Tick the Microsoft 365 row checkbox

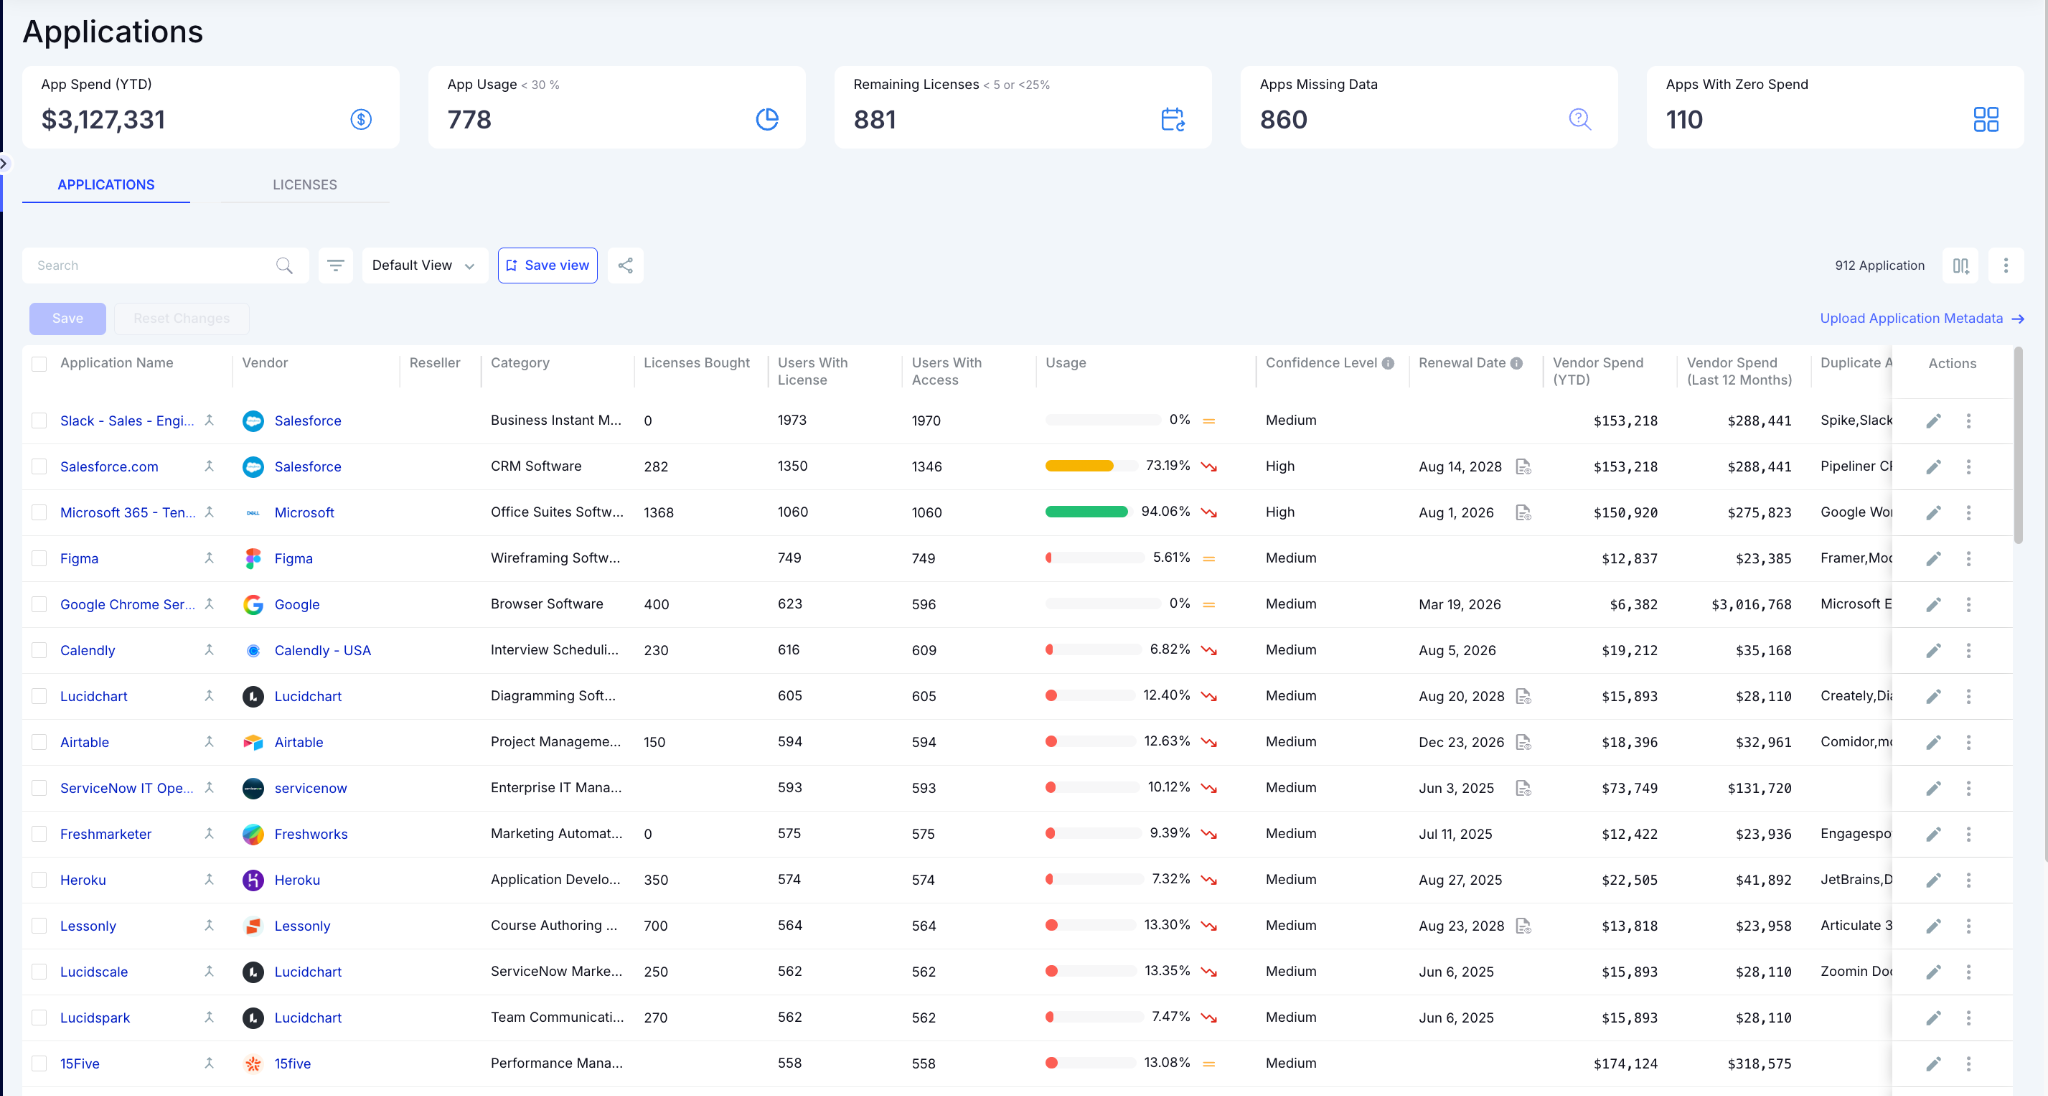[39, 513]
